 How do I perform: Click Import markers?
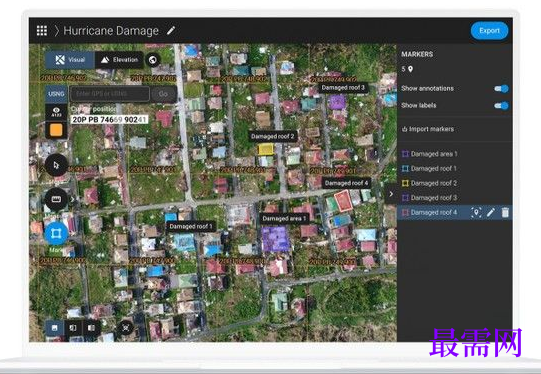428,129
